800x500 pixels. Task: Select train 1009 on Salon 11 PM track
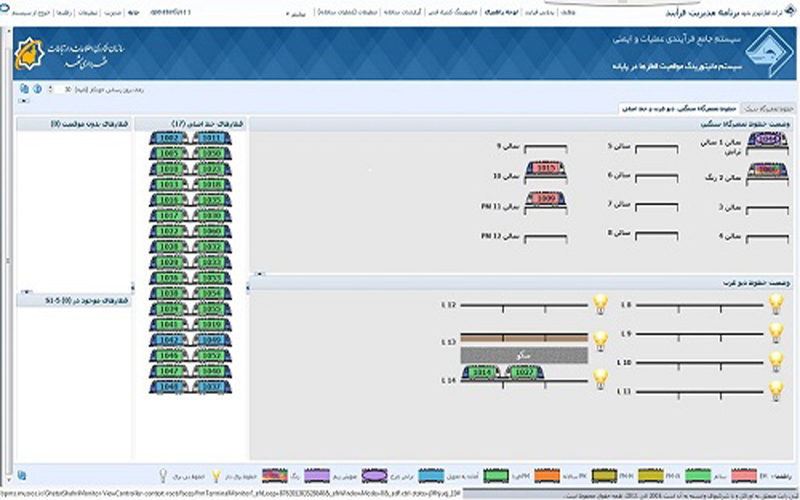[544, 200]
